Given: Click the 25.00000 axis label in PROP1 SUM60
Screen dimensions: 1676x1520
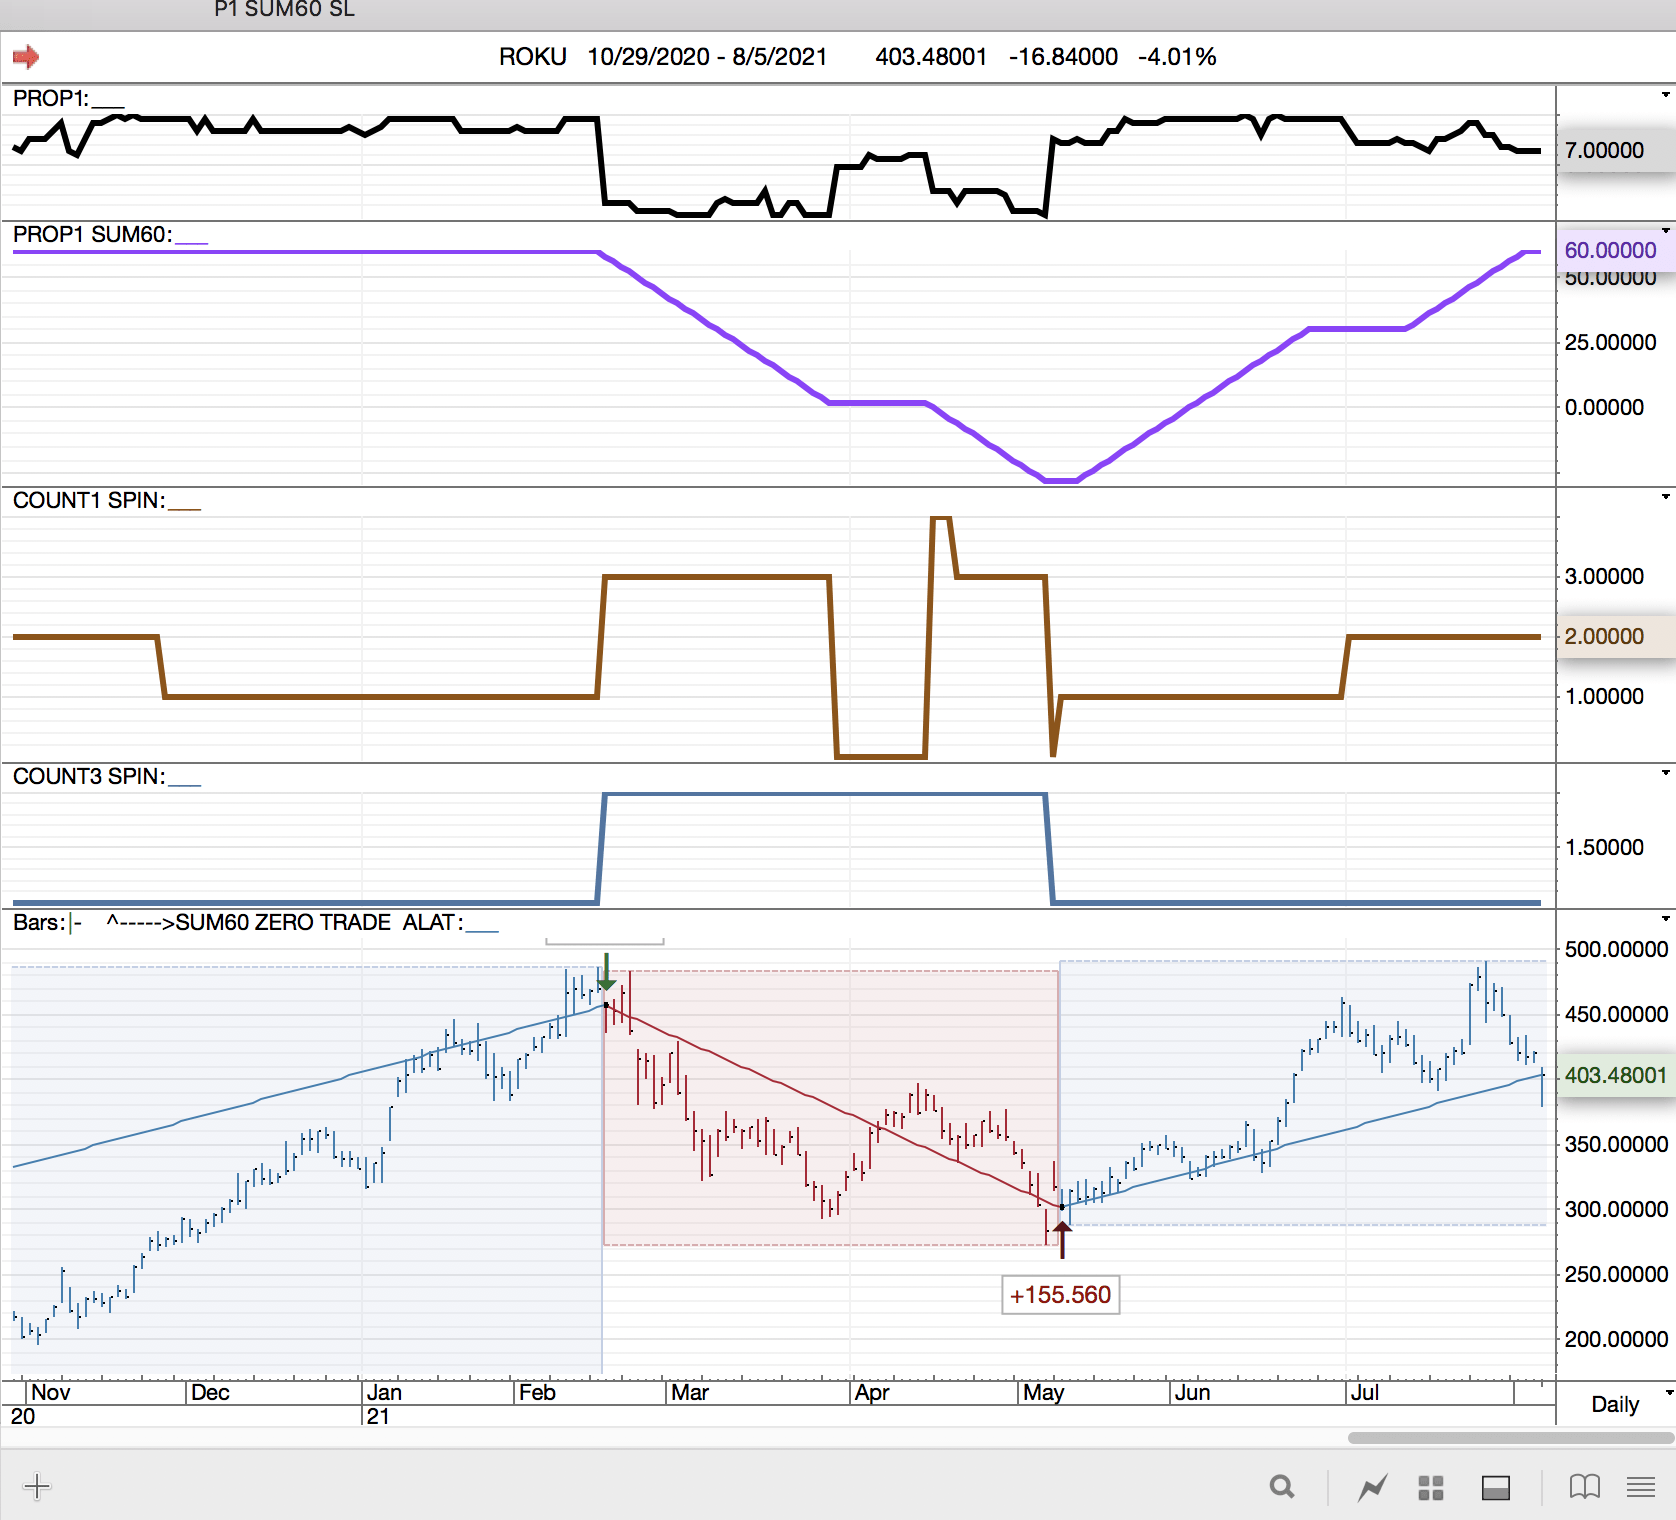Looking at the screenshot, I should coord(1610,342).
